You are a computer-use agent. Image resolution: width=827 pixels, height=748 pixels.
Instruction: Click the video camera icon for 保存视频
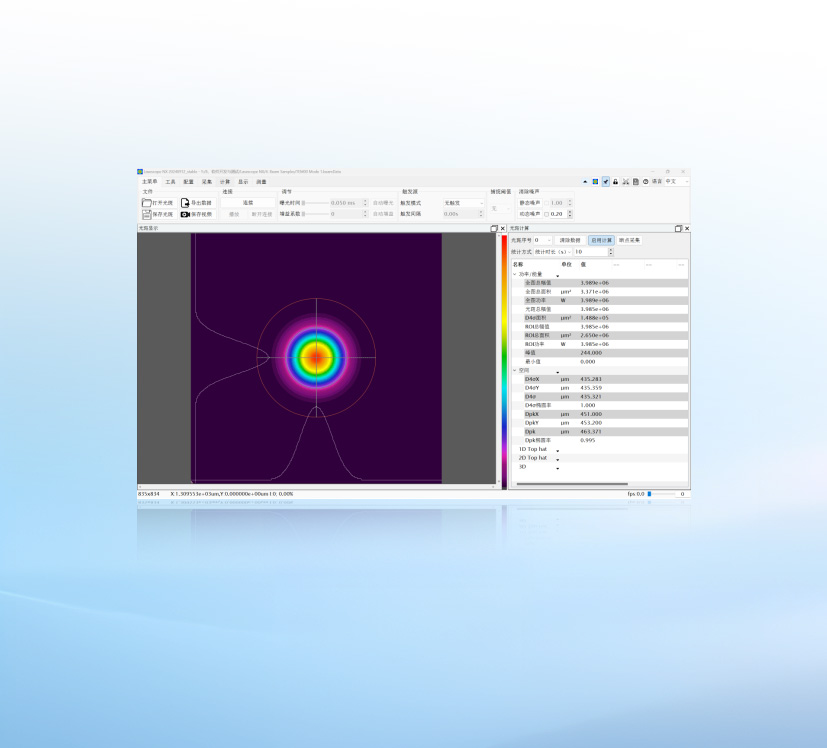coord(185,214)
